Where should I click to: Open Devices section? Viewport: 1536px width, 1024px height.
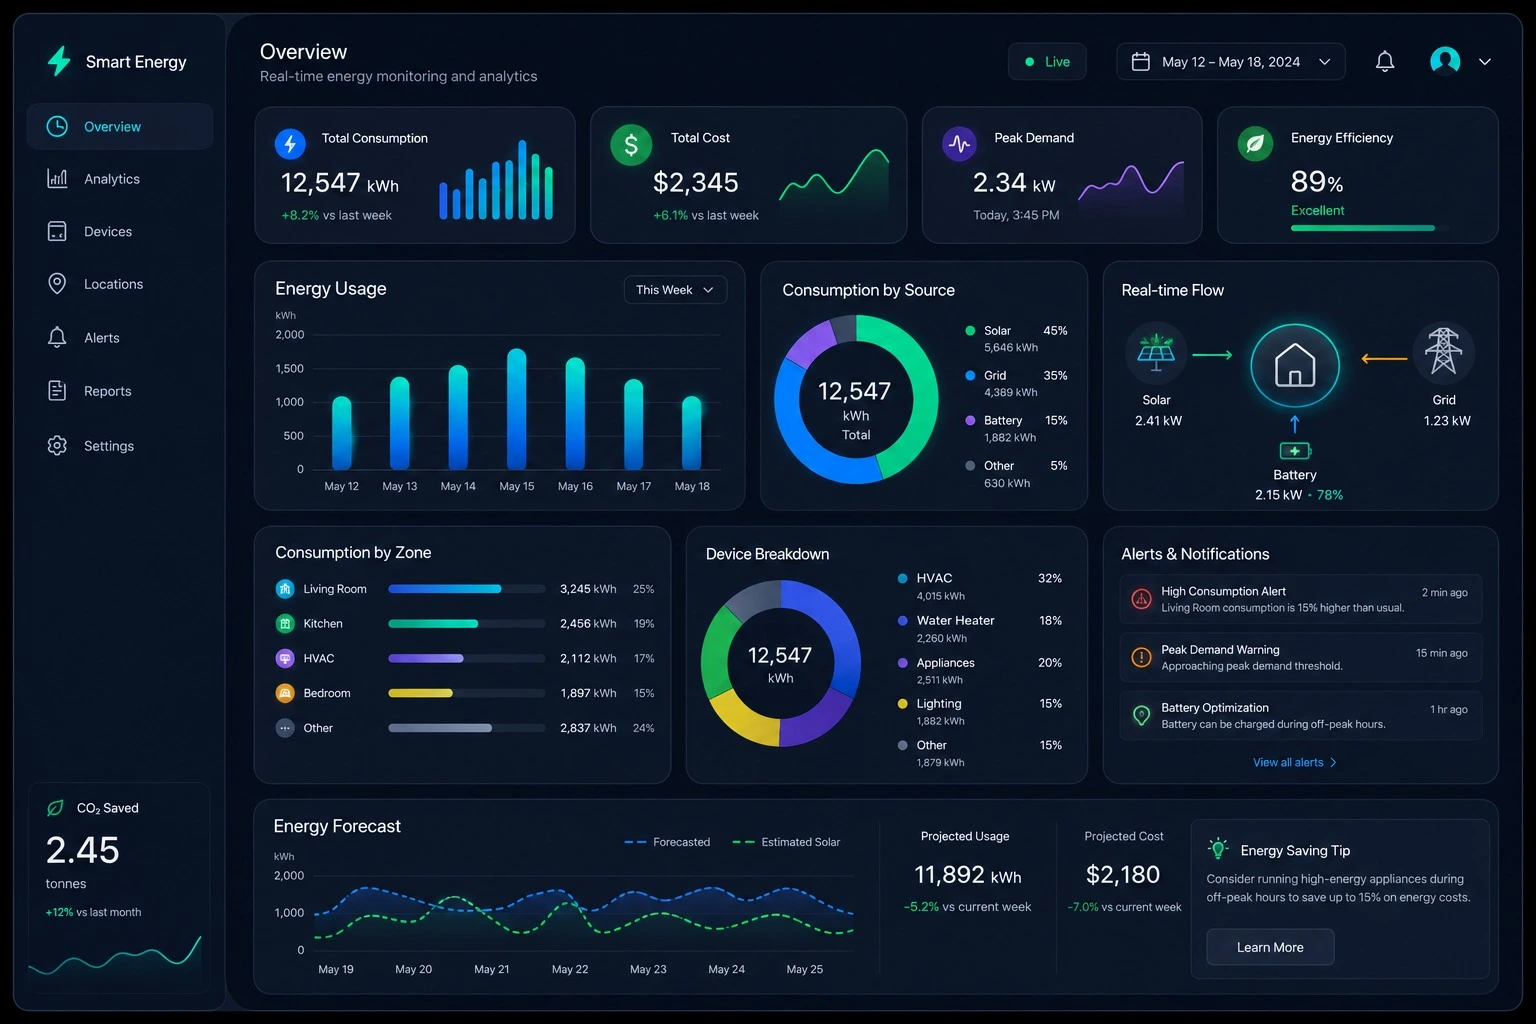click(120, 231)
